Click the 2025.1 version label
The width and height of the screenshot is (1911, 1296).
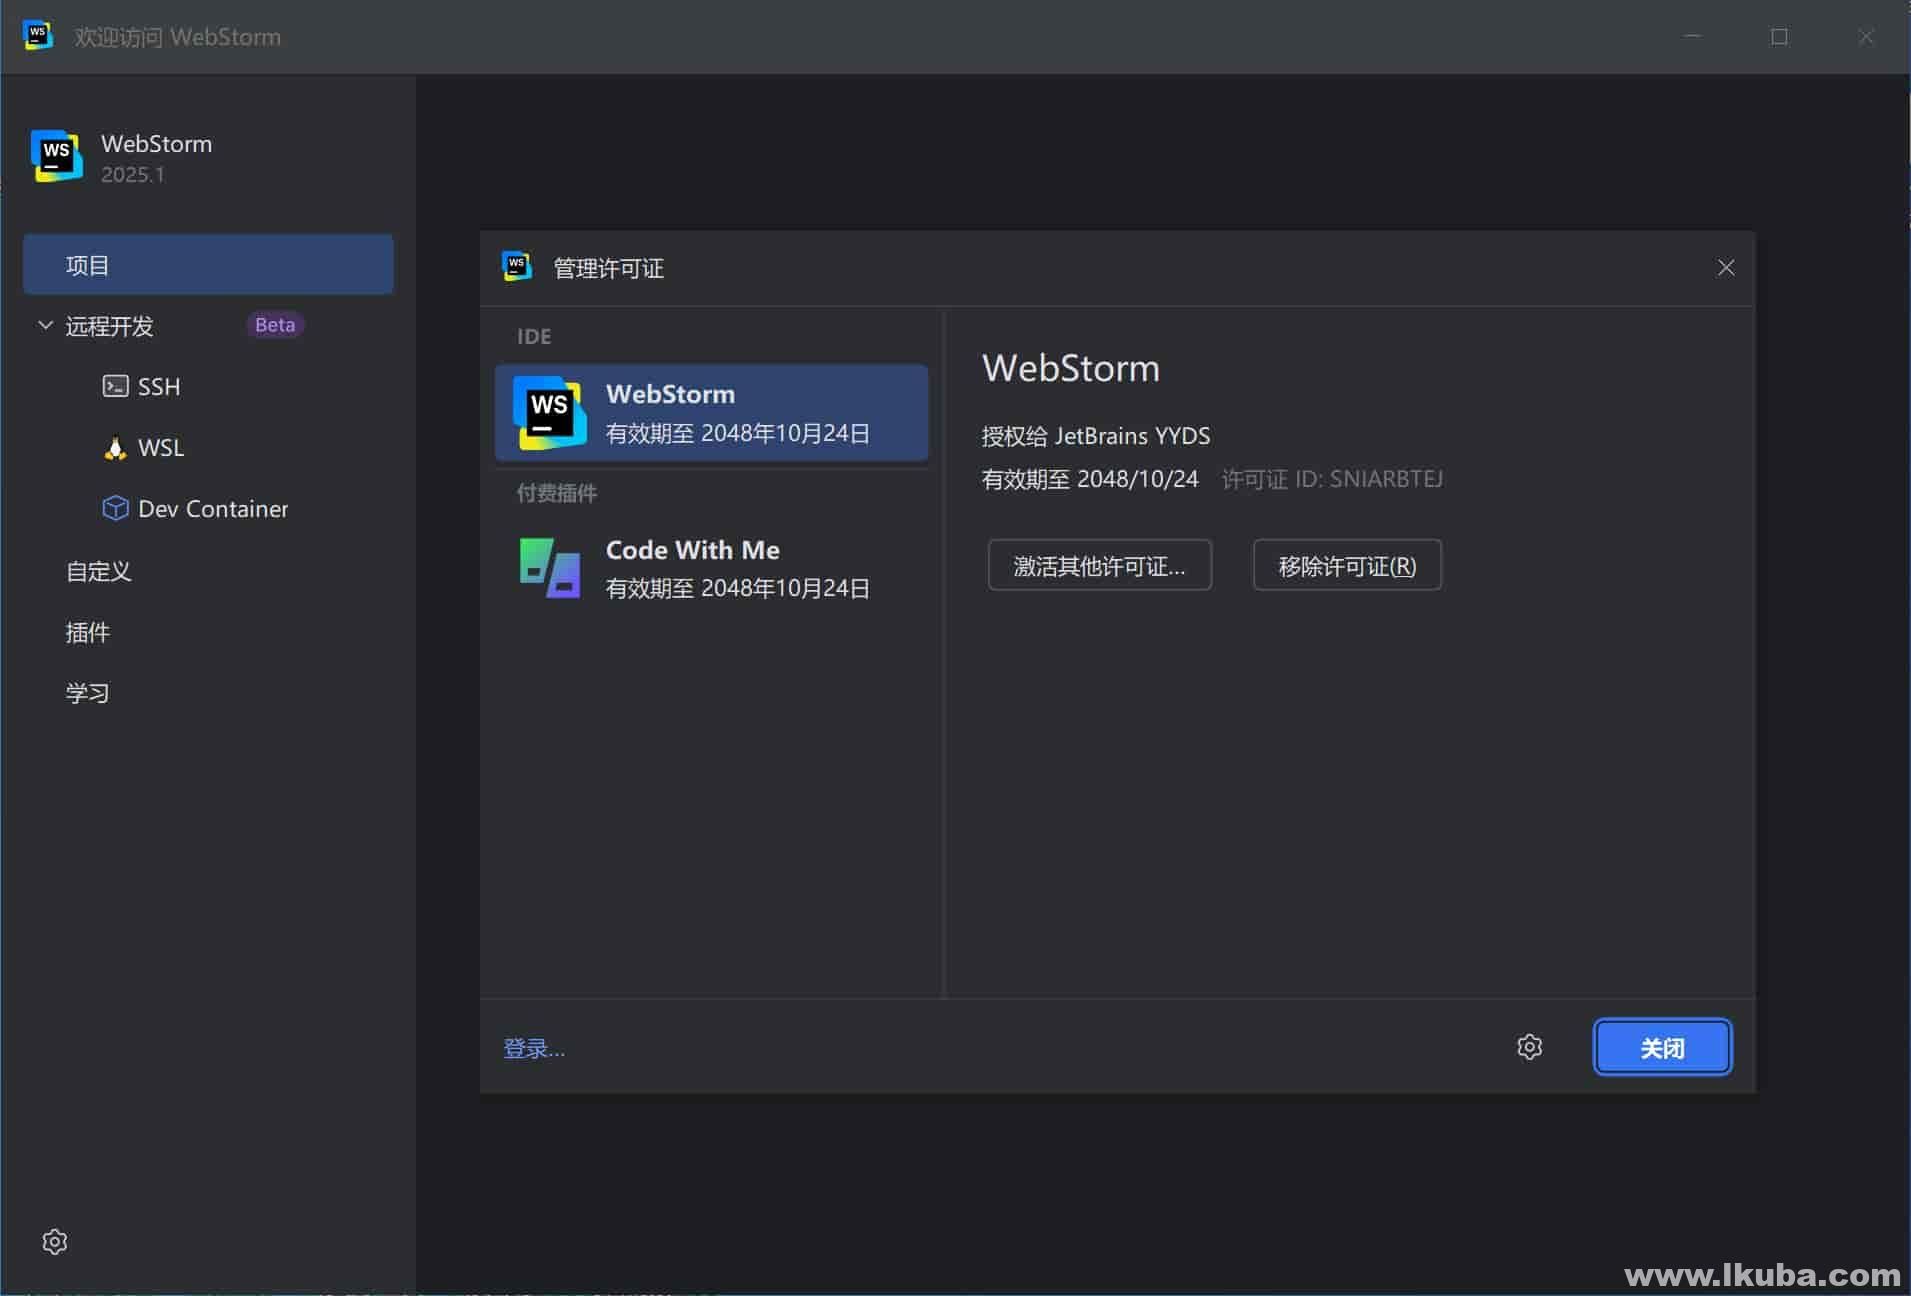(132, 175)
